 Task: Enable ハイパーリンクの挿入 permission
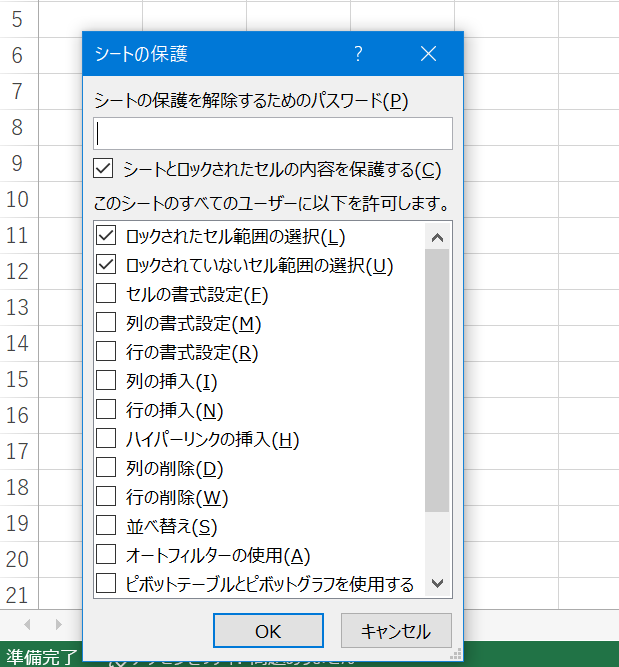(106, 439)
